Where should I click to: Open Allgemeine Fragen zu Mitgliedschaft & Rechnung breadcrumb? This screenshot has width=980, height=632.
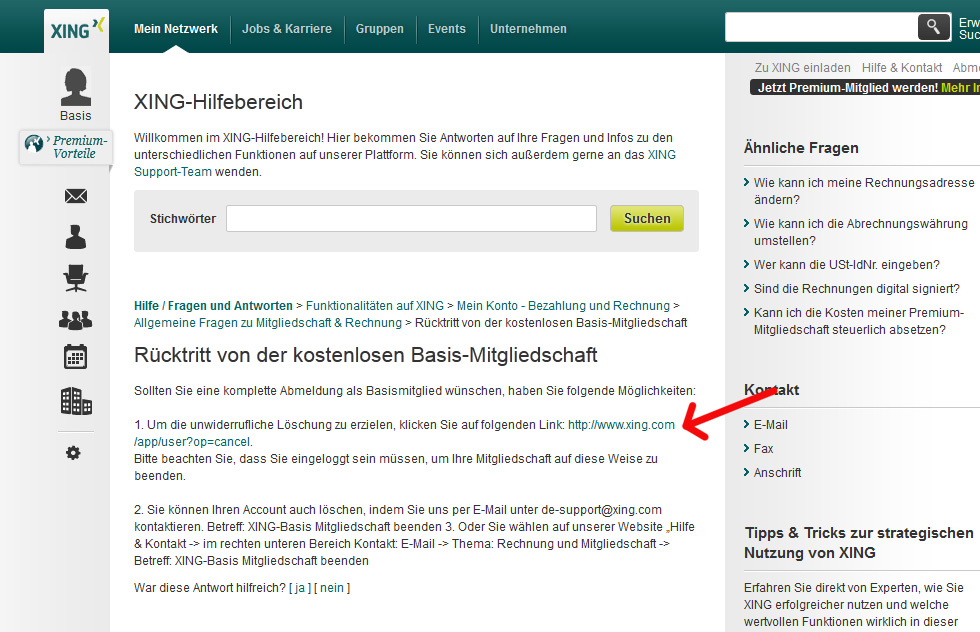point(268,323)
